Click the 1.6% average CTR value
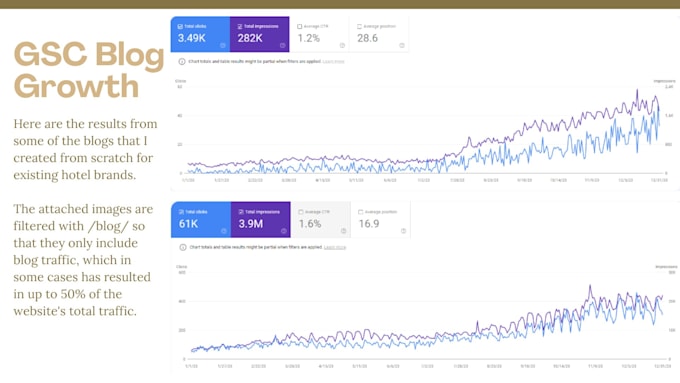This screenshot has width=680, height=383. point(310,224)
